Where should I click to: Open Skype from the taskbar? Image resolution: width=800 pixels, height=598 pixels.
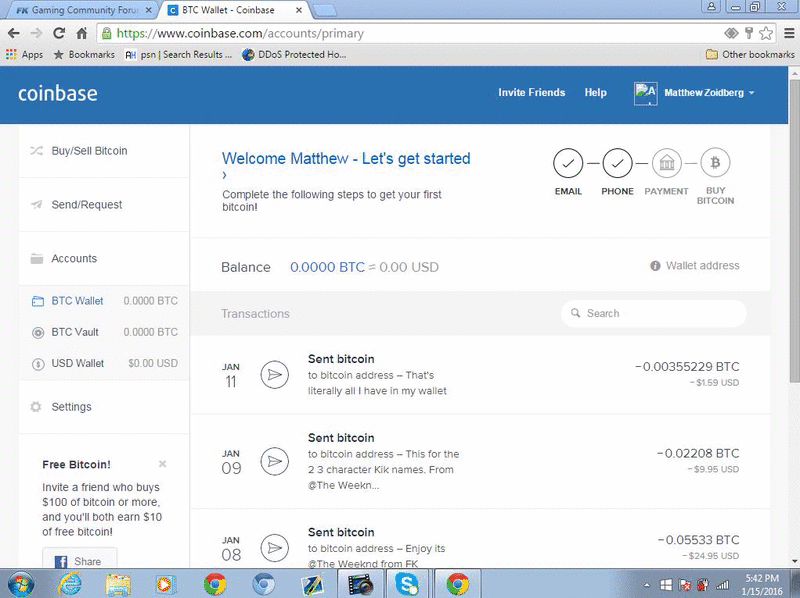(407, 584)
